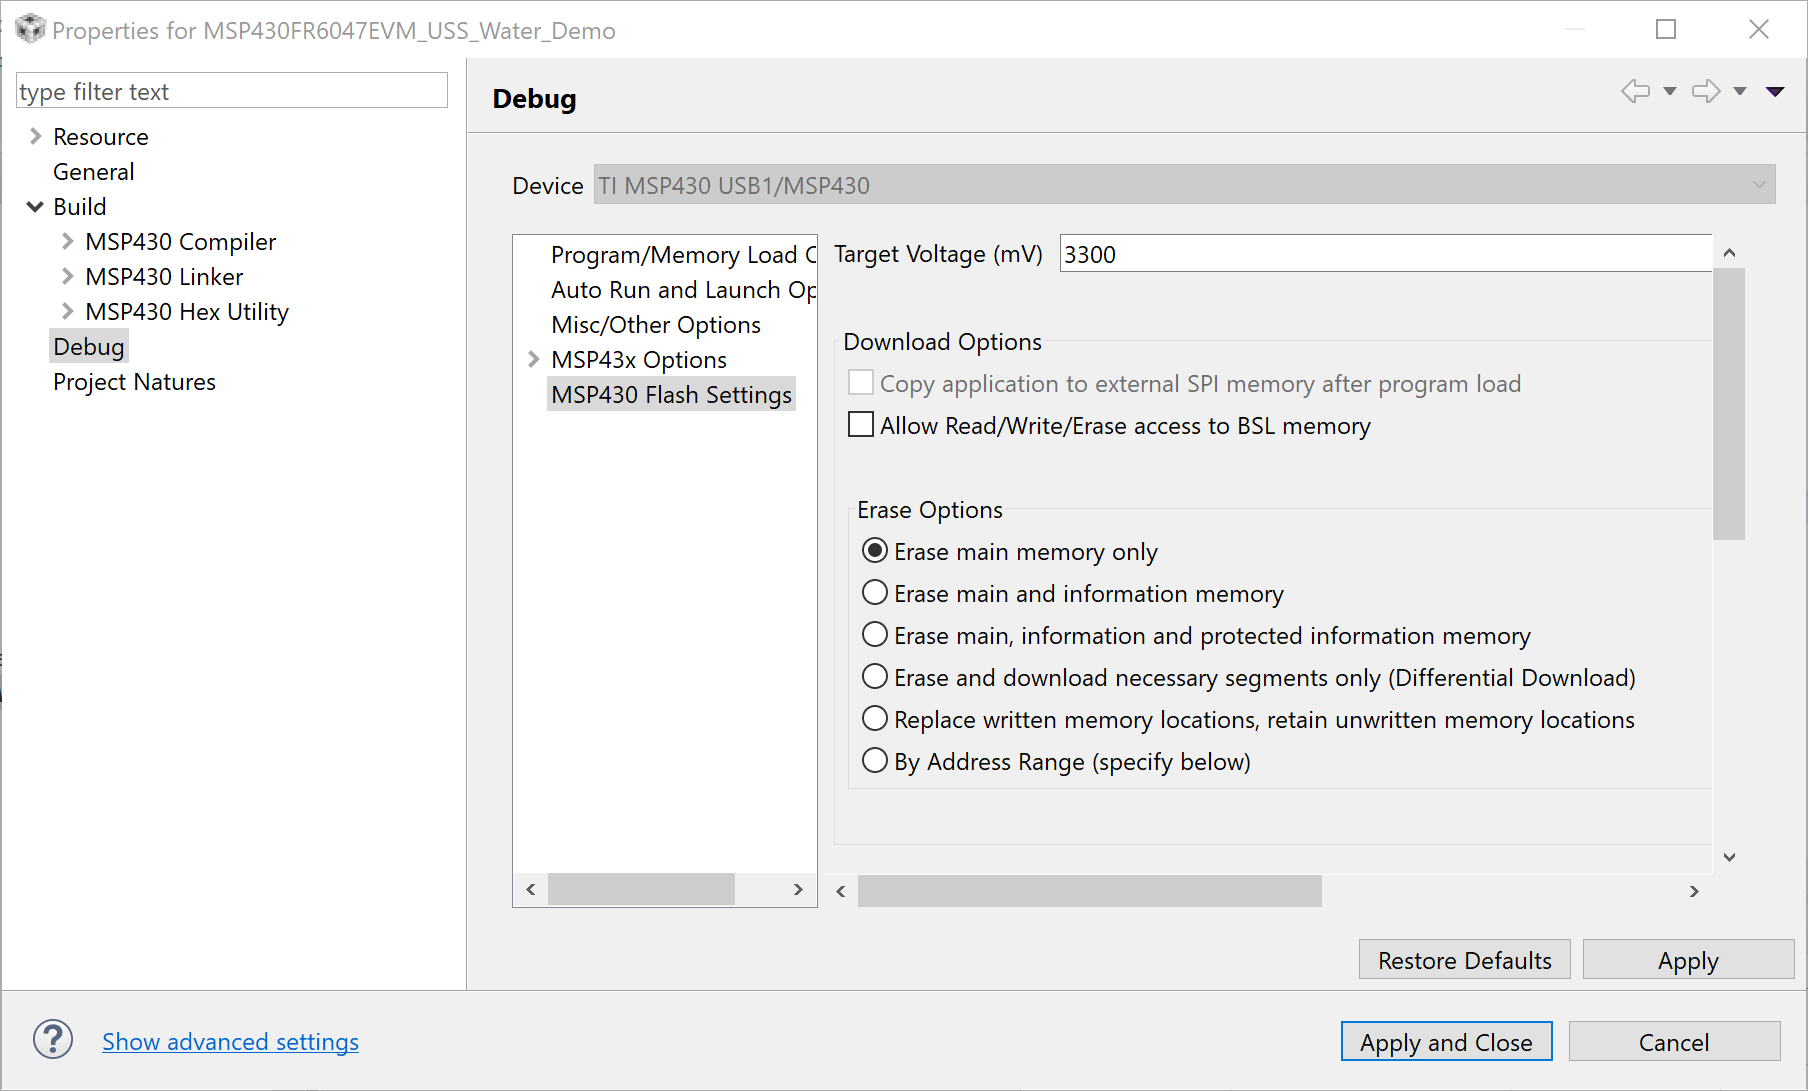The image size is (1808, 1091).
Task: Enable BSL memory Read/Write/Erase access
Action: tap(861, 425)
